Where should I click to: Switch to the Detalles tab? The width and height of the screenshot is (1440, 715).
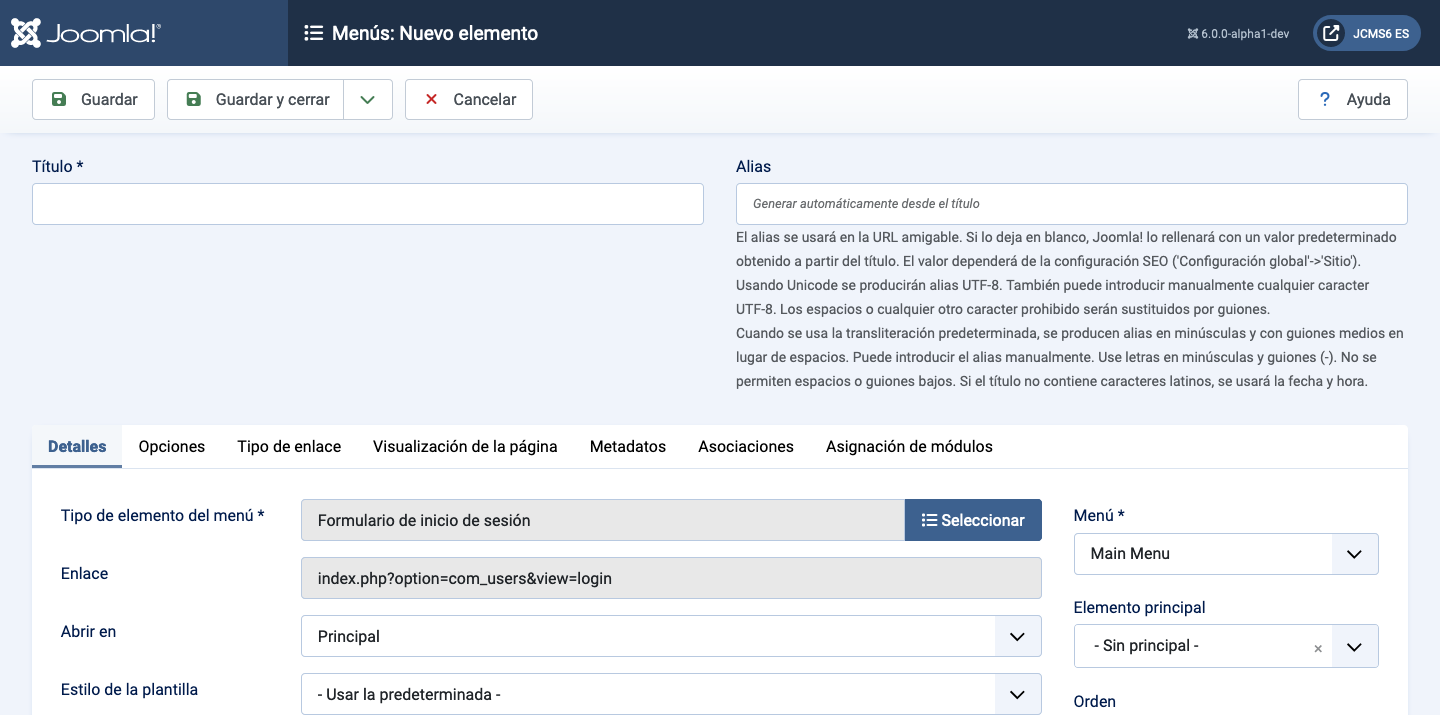(77, 446)
